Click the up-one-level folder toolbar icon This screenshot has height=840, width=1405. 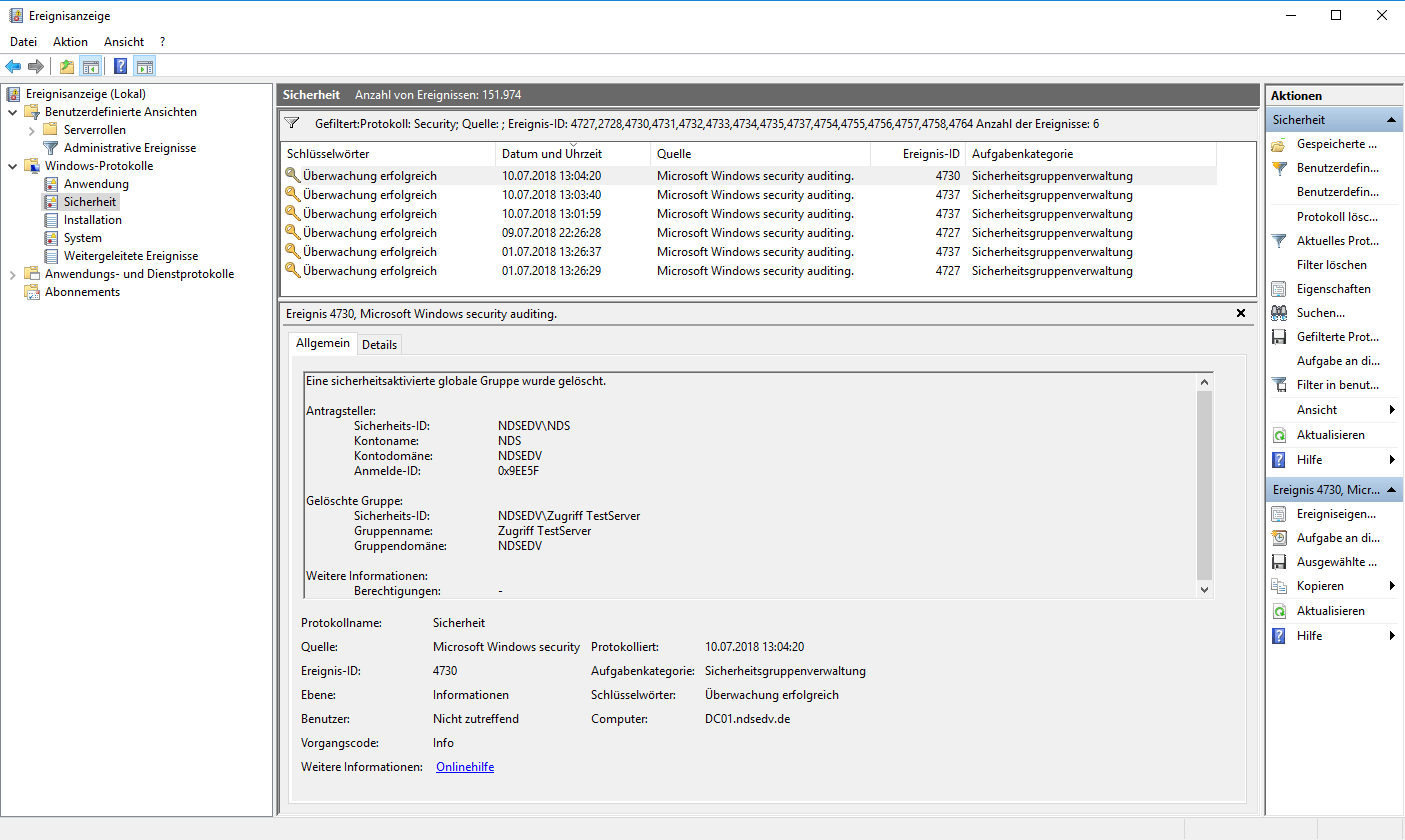coord(66,67)
